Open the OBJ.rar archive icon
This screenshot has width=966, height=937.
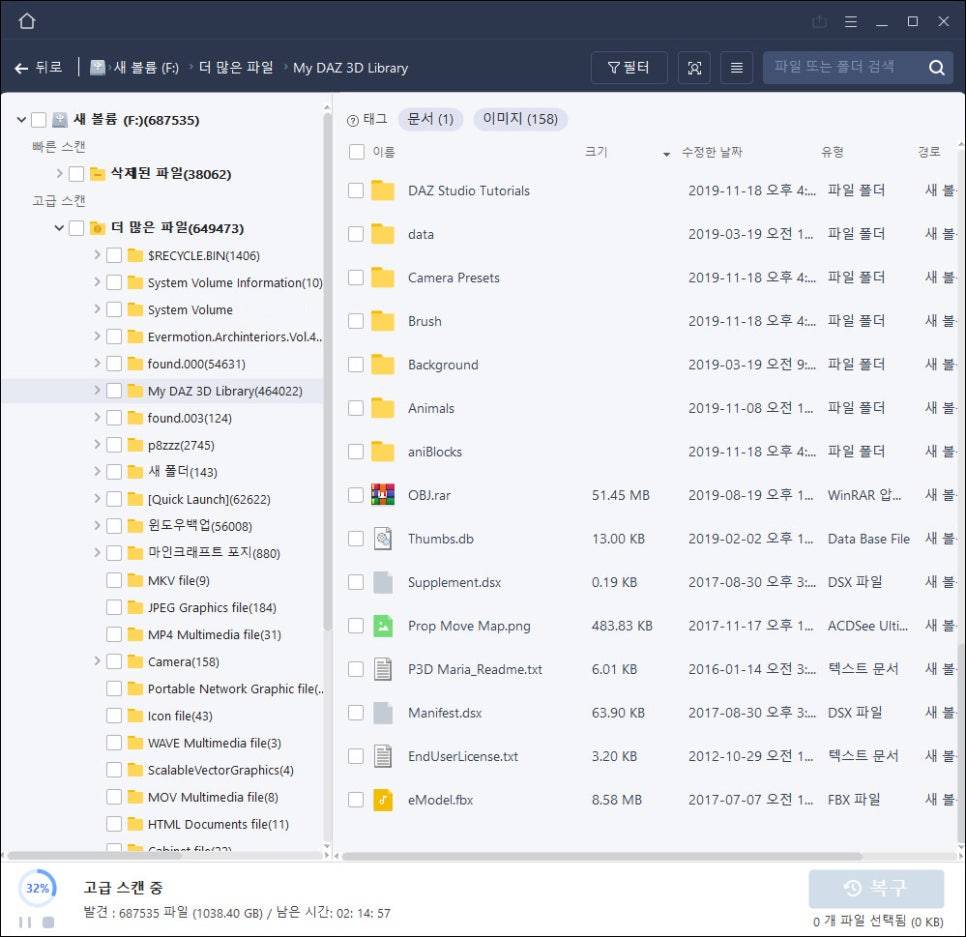pos(383,495)
